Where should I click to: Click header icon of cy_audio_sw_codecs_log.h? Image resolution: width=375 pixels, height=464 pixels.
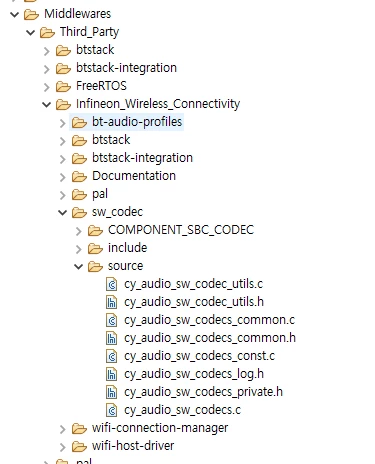pos(112,374)
